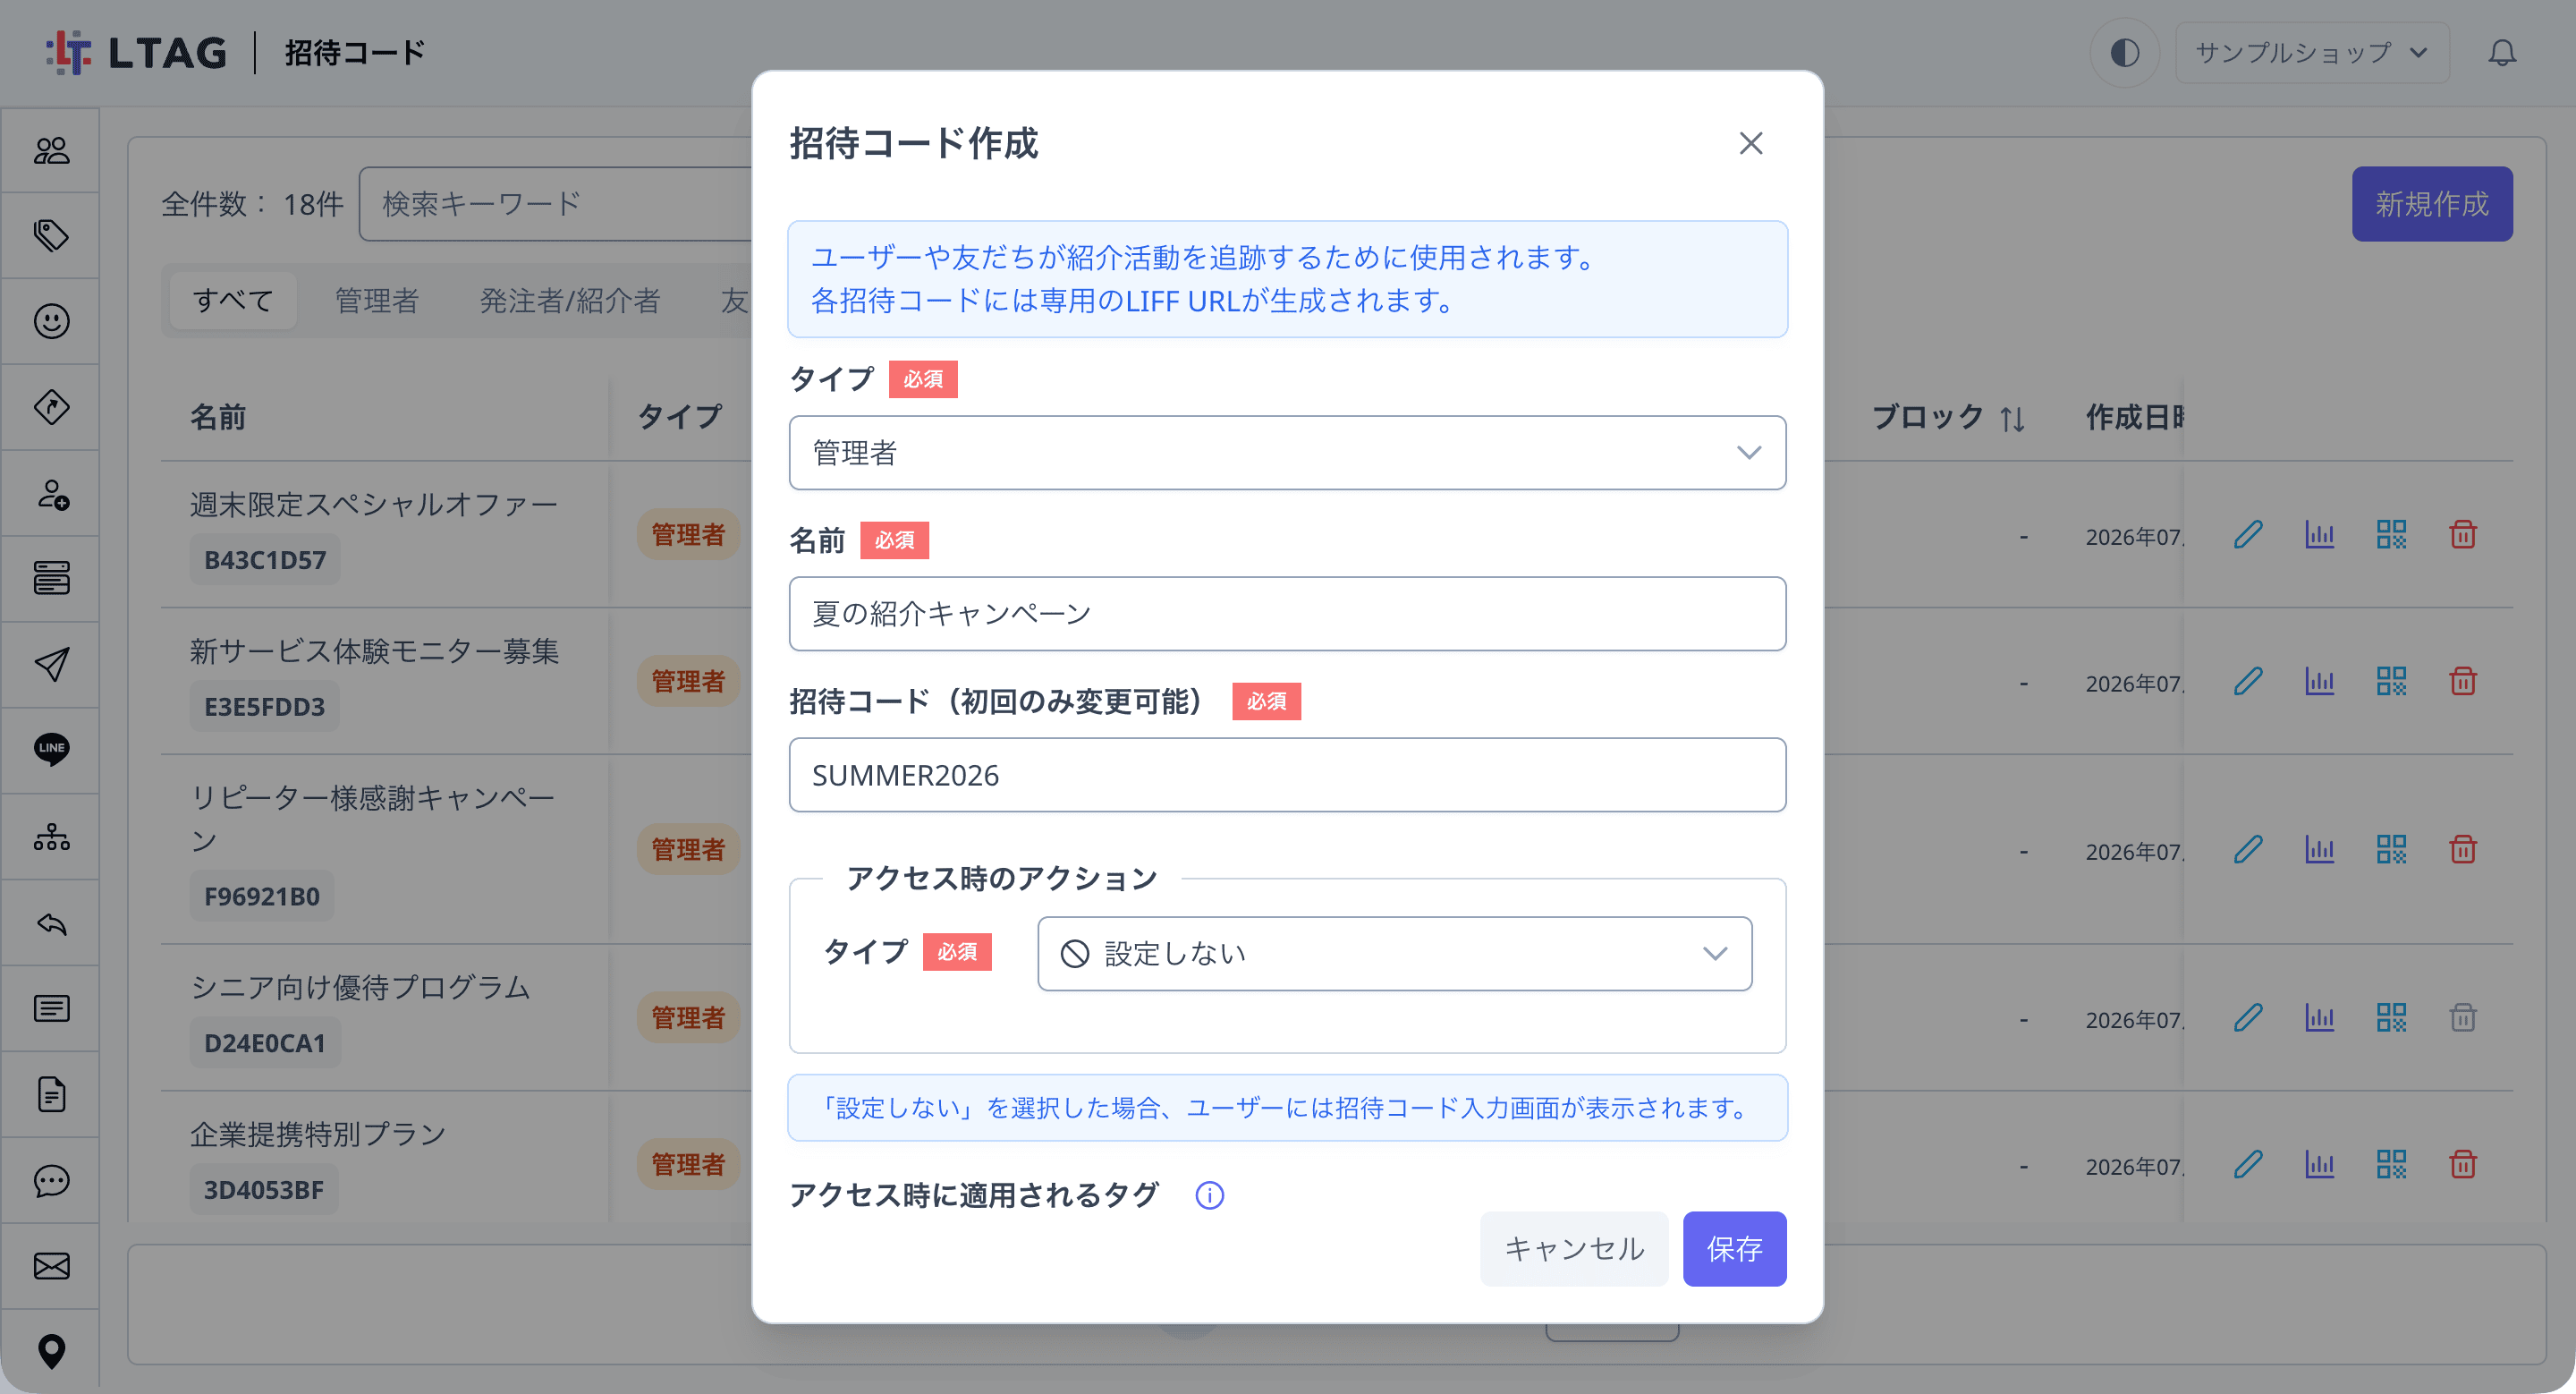Viewport: 2576px width, 1394px height.
Task: Close the 招待コード作成 dialog
Action: click(x=1750, y=144)
